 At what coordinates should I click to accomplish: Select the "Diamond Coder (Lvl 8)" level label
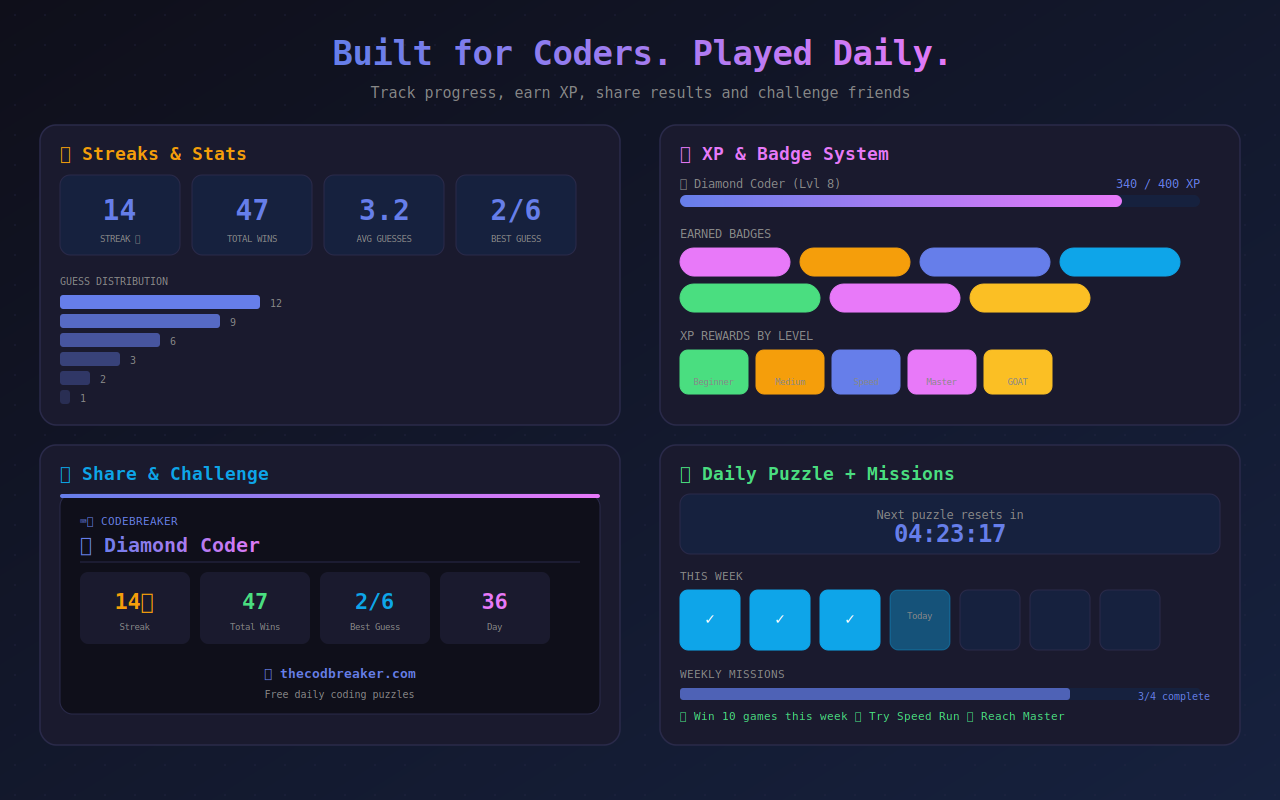pyautogui.click(x=761, y=184)
